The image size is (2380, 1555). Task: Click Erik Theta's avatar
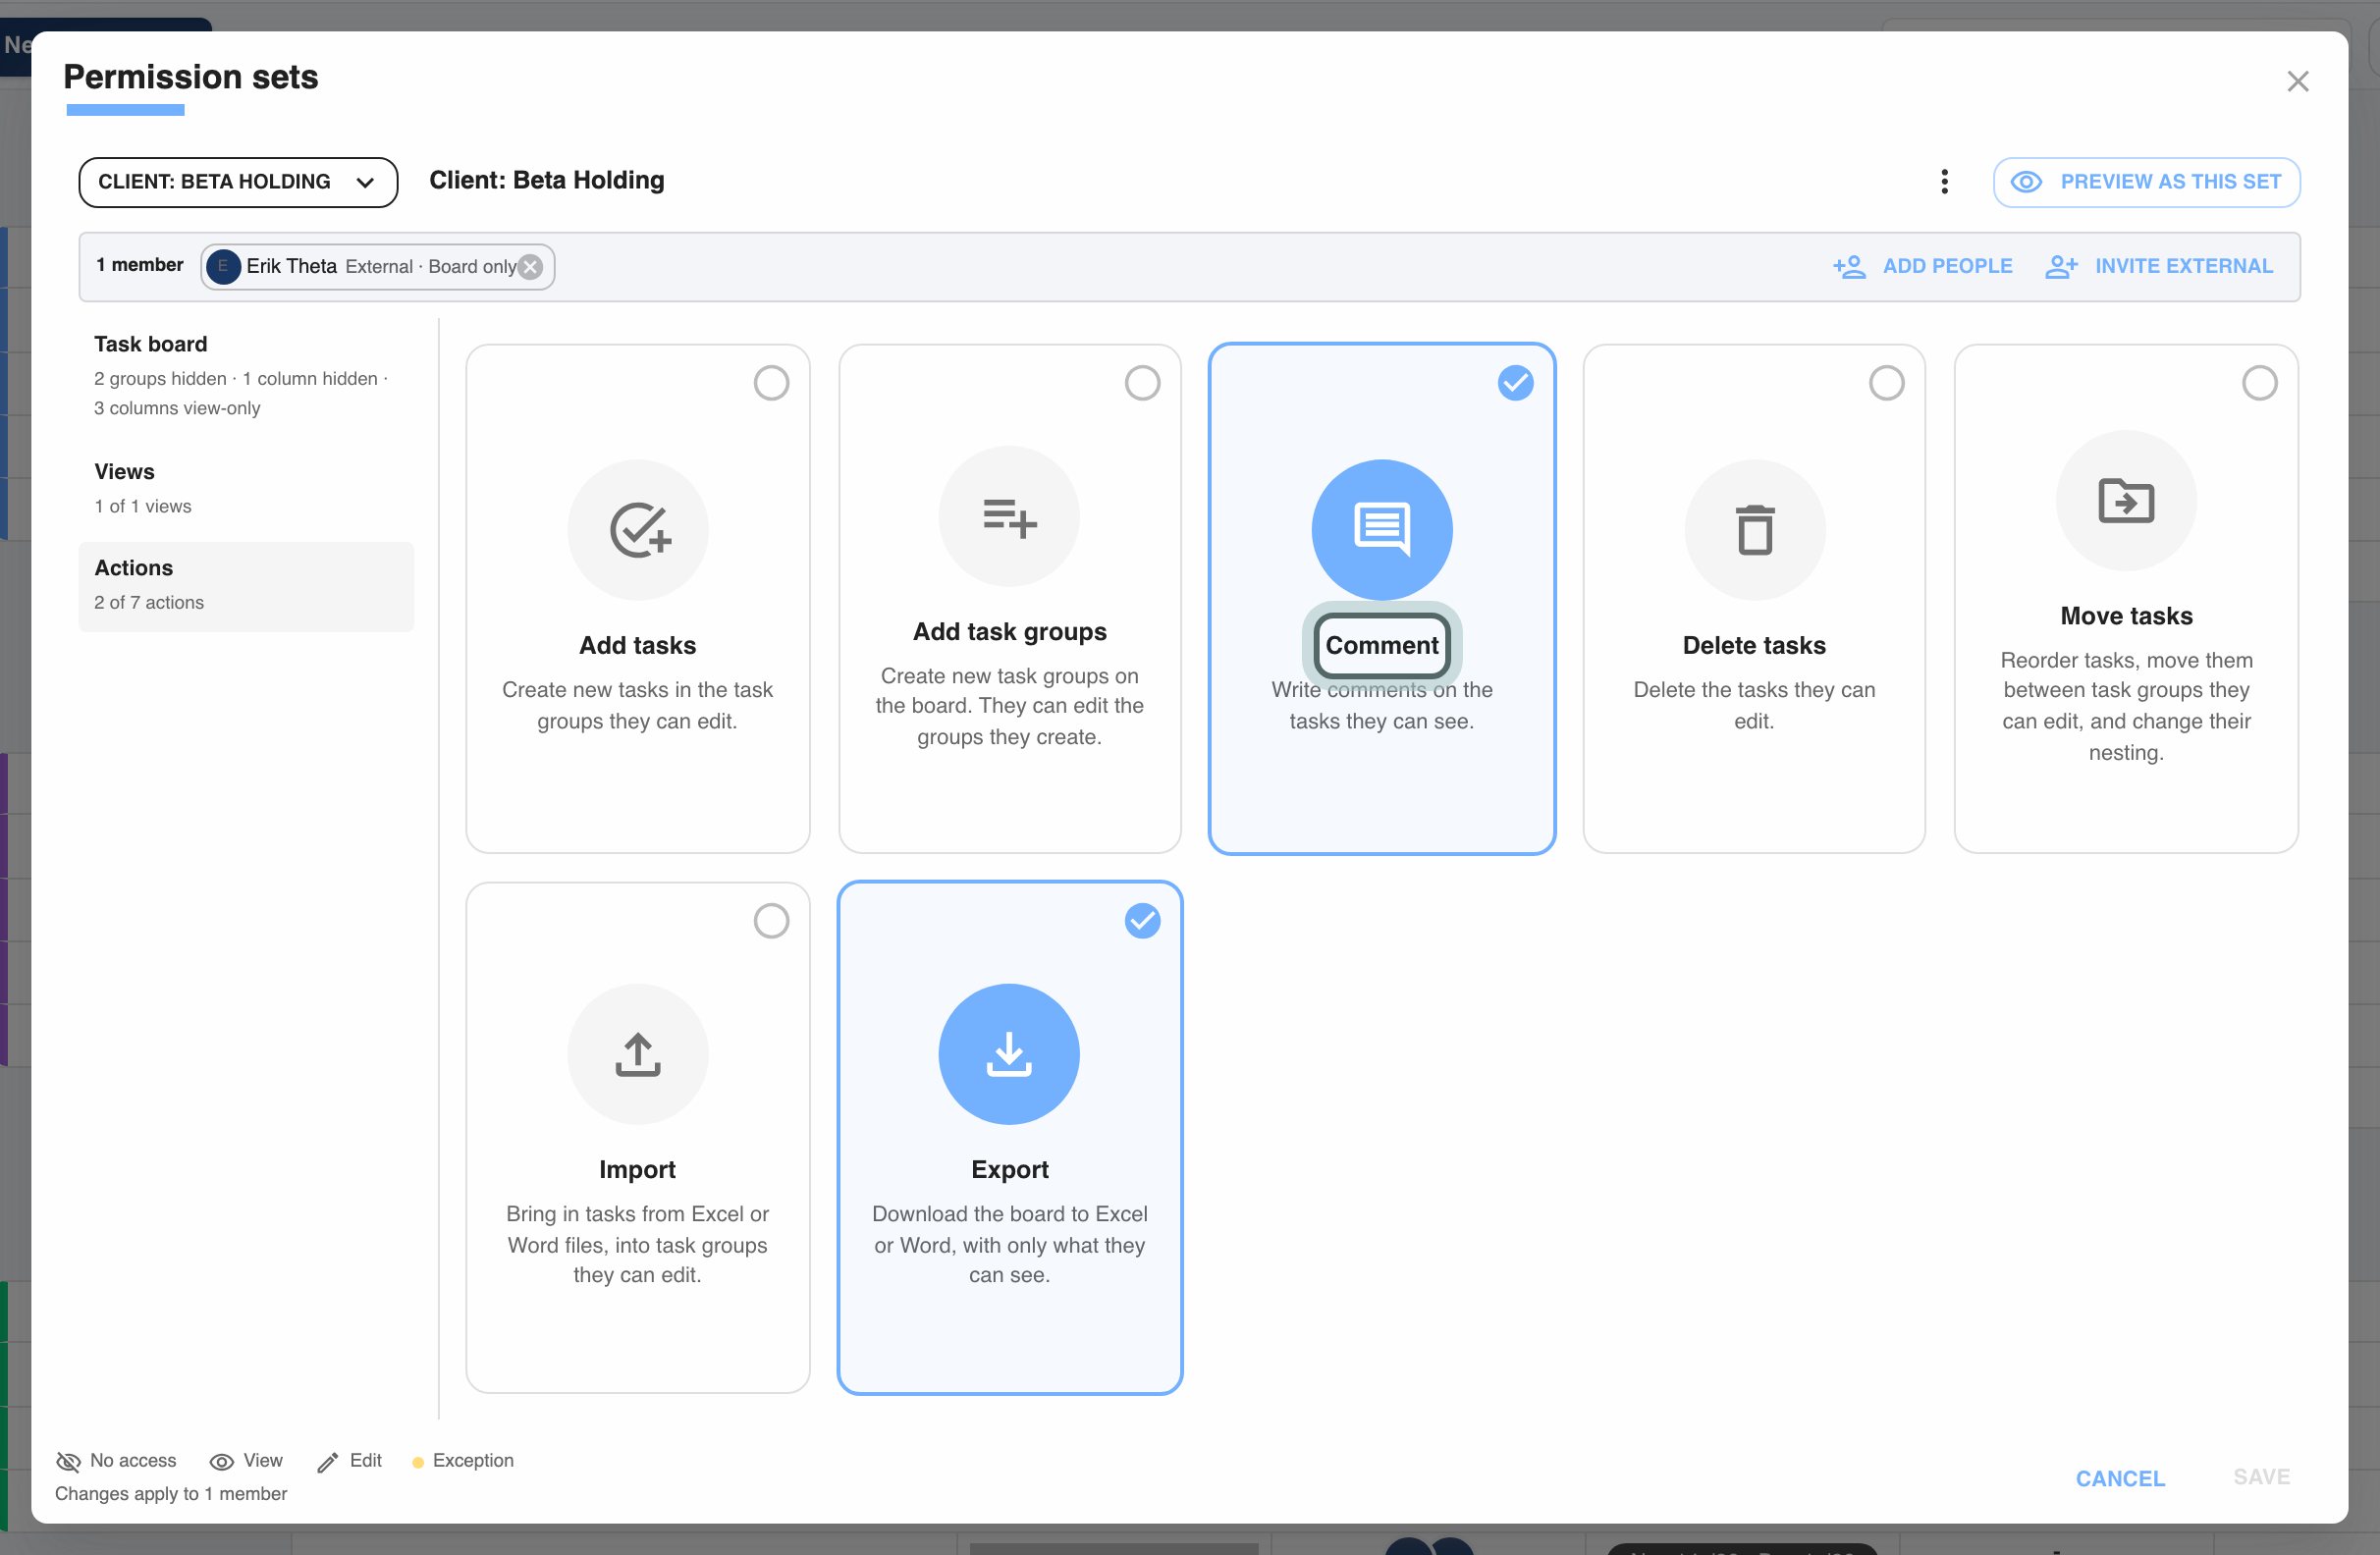coord(223,266)
